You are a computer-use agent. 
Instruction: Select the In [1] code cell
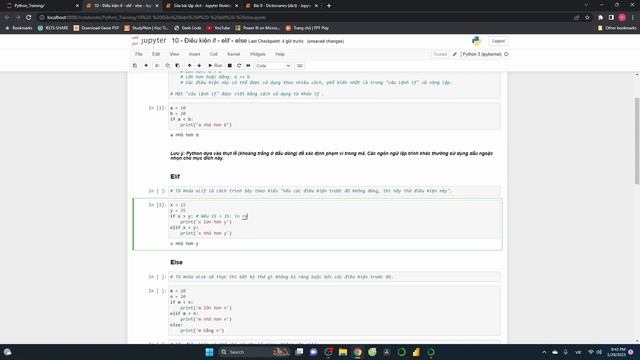coord(334,116)
